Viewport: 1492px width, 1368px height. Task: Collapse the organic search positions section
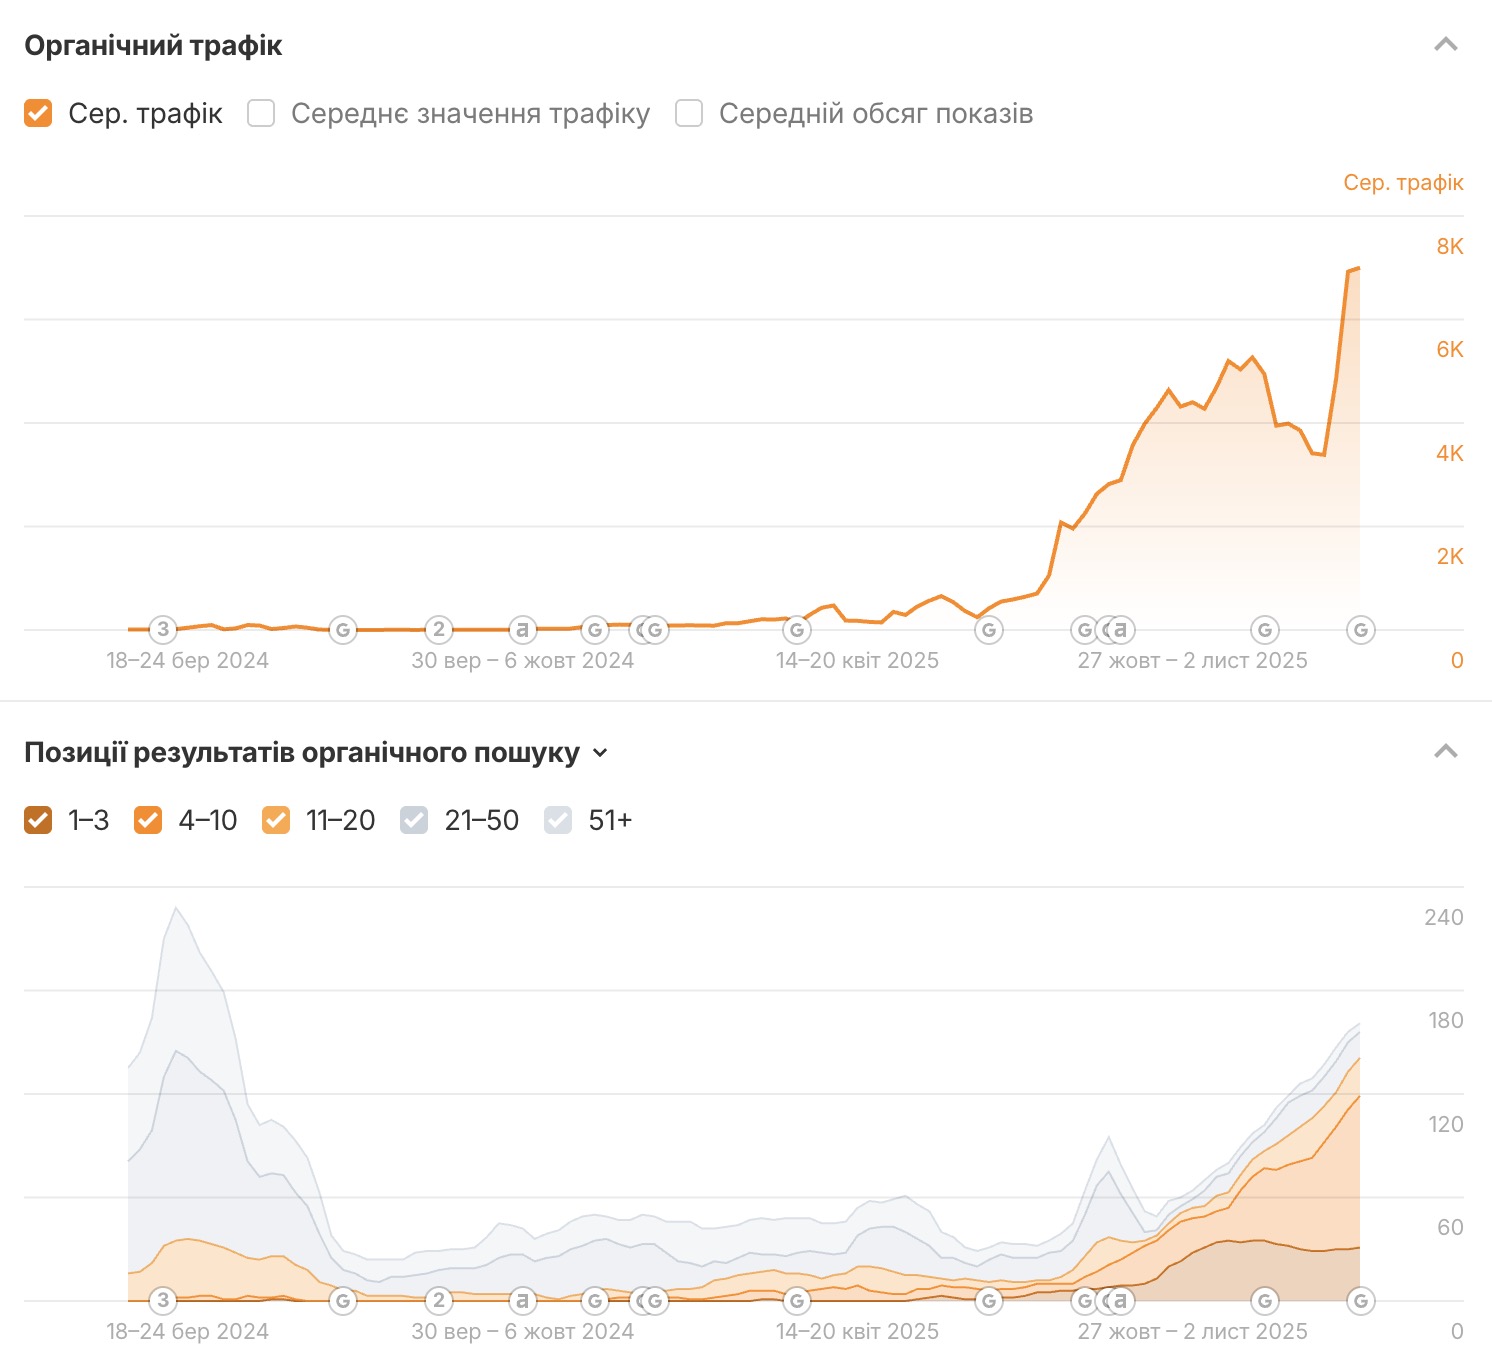pyautogui.click(x=1446, y=752)
